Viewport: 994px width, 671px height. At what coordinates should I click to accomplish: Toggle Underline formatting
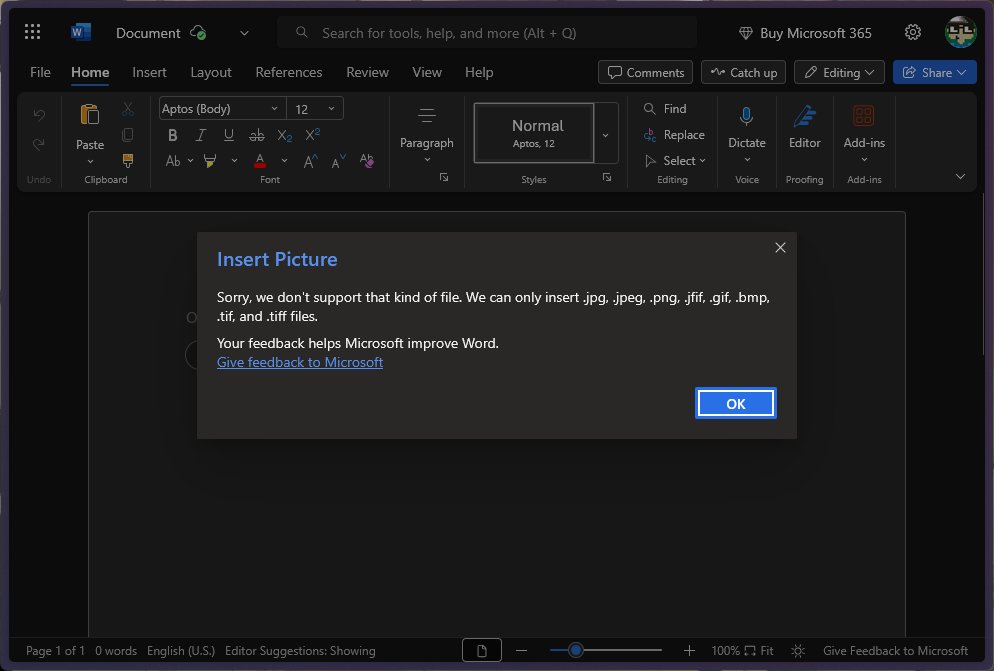point(228,135)
